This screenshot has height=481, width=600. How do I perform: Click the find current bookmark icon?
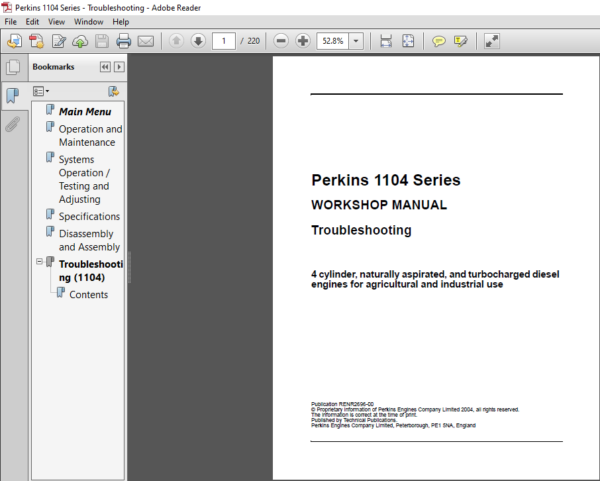click(x=113, y=91)
